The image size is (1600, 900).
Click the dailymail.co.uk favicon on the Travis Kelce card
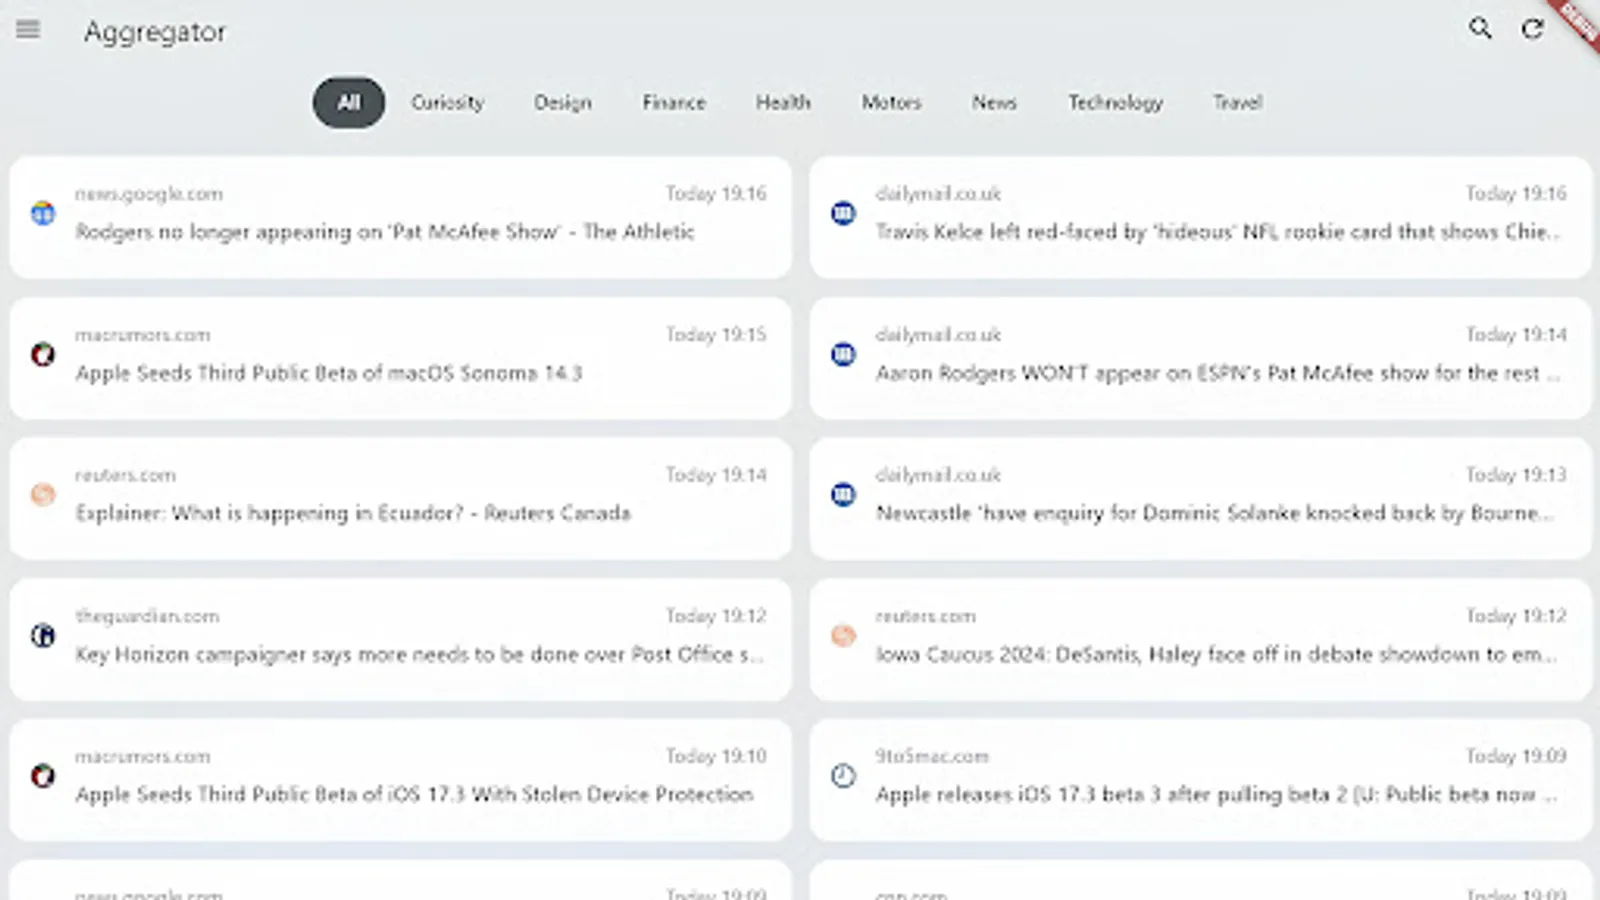click(843, 213)
